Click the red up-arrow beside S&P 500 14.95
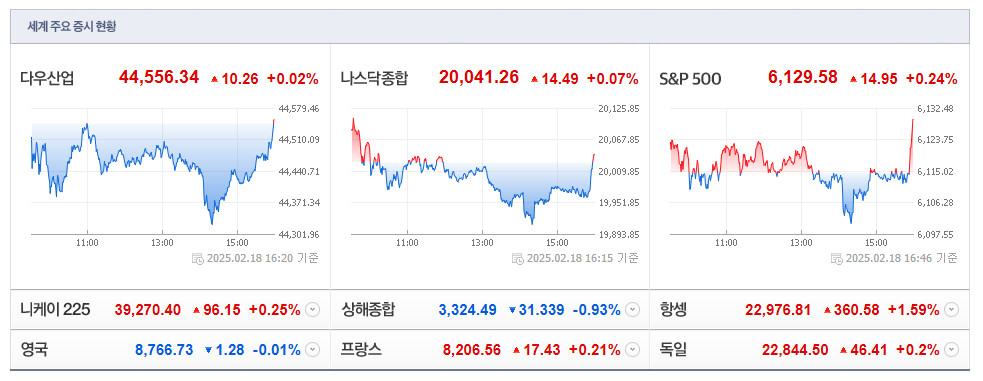983x381 pixels. [x=853, y=80]
